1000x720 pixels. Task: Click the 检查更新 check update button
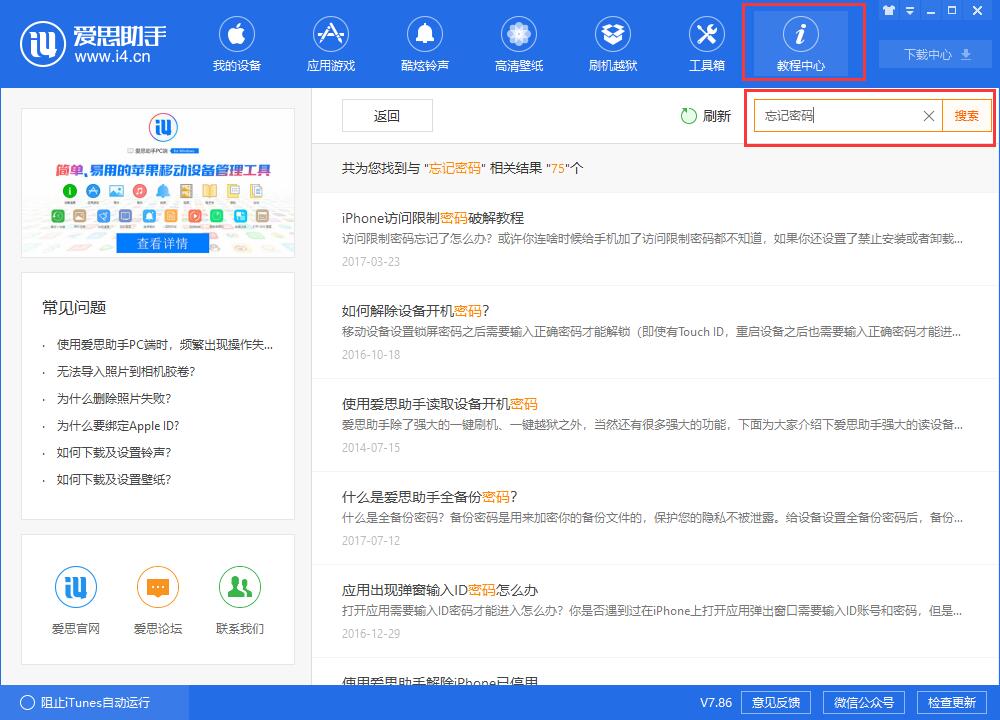pyautogui.click(x=952, y=703)
